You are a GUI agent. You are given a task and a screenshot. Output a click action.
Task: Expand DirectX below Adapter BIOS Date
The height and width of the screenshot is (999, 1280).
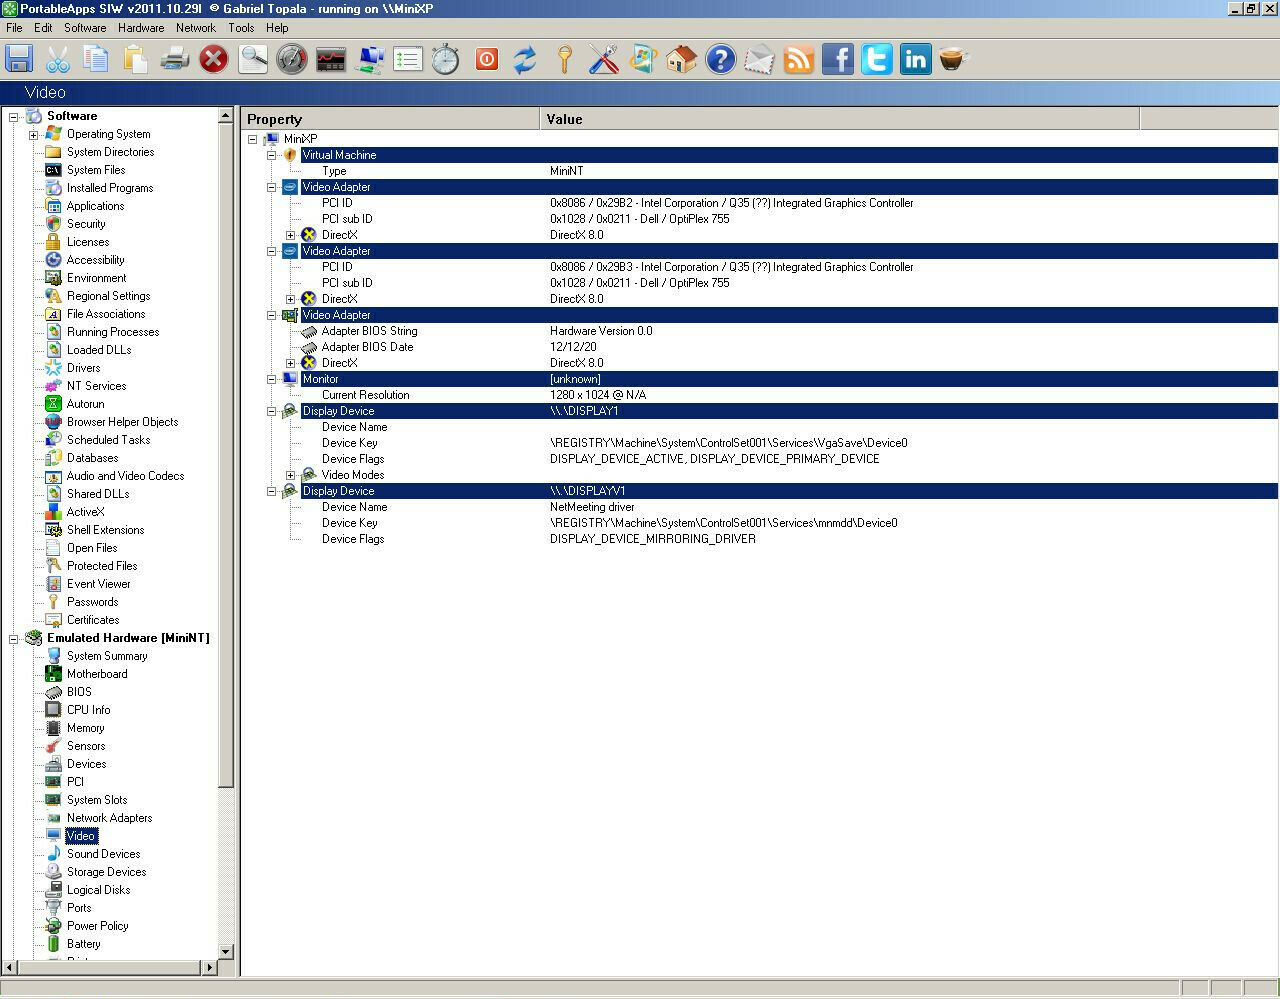[290, 363]
